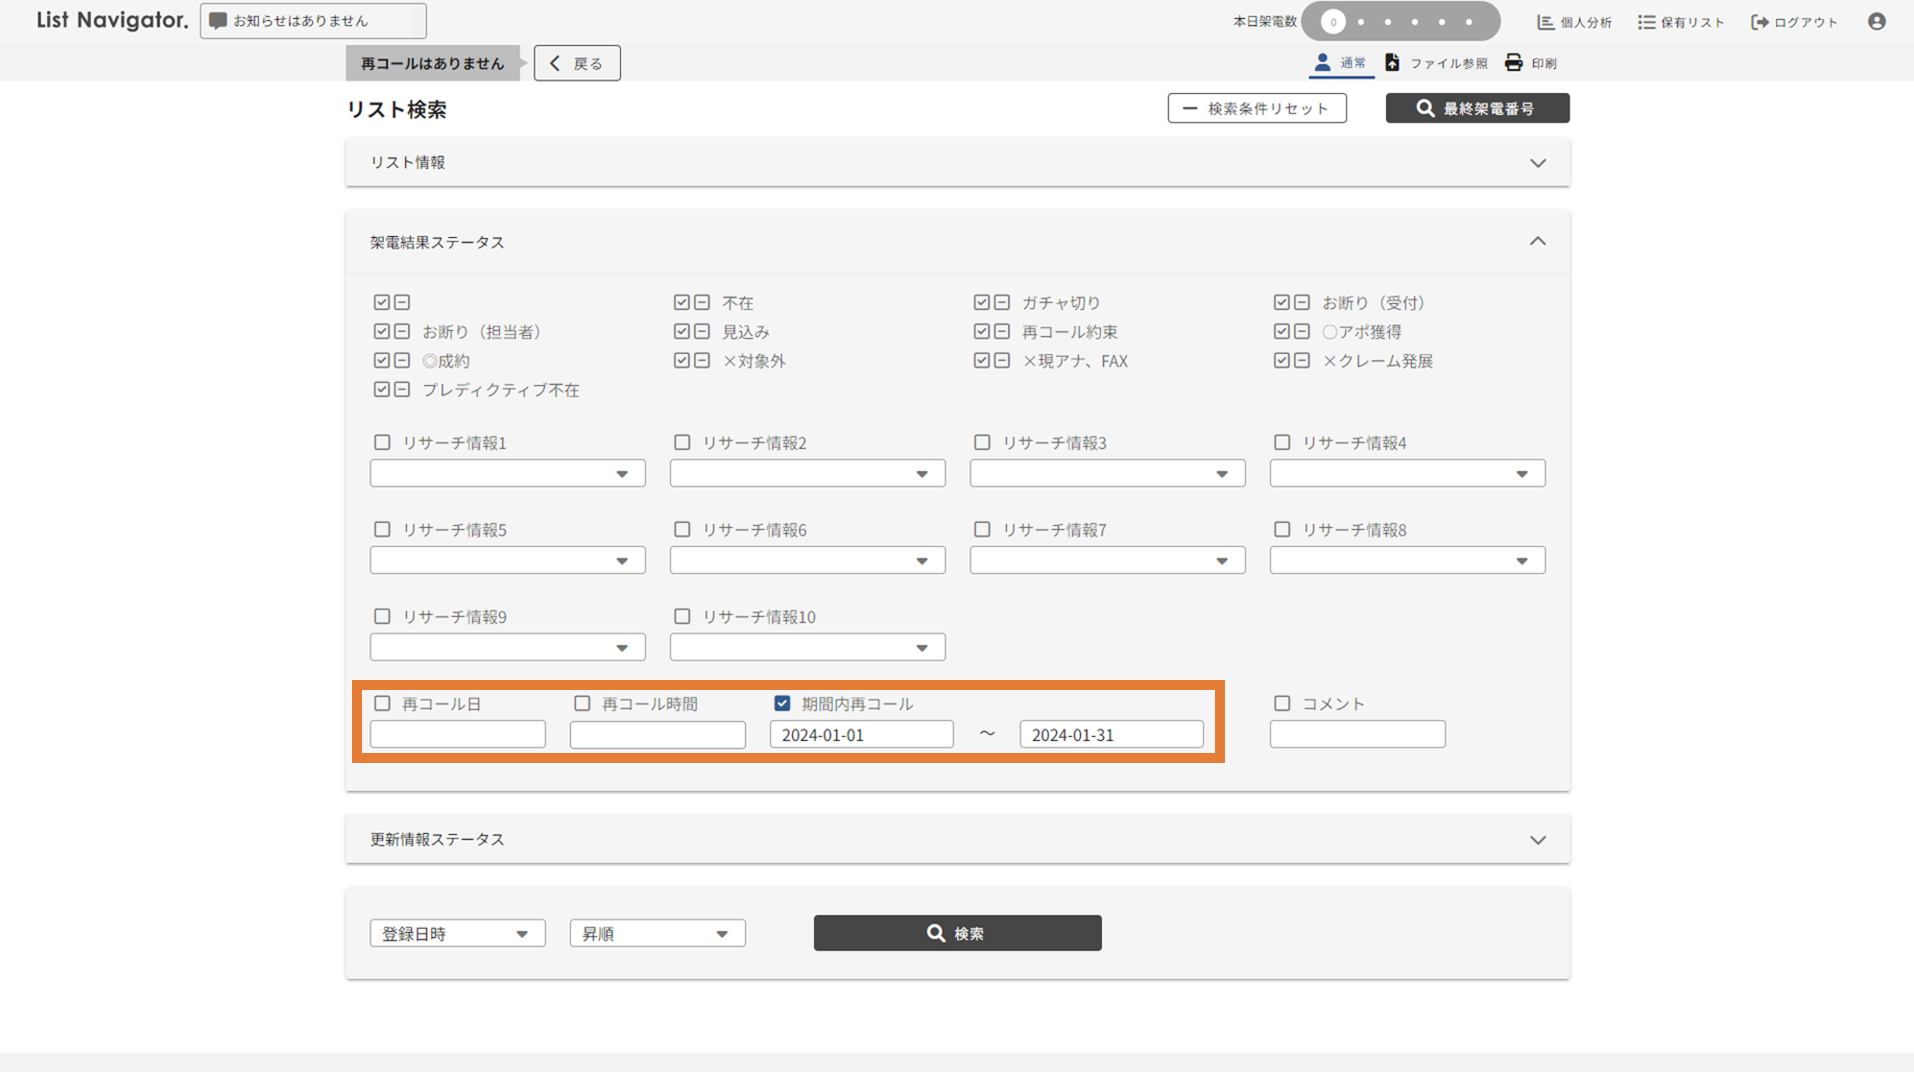This screenshot has height=1072, width=1914.
Task: Click the check-all icon beside 不在
Action: (x=682, y=302)
